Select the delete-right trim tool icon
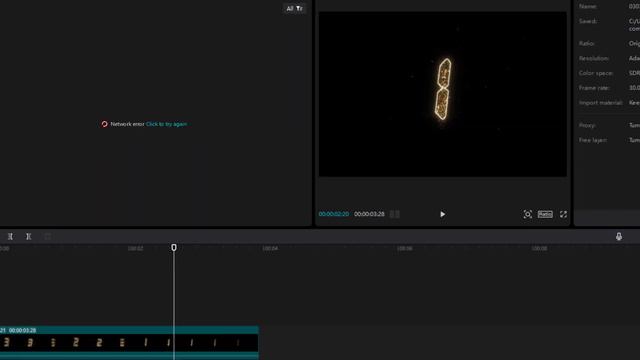The image size is (640, 360). (29, 236)
